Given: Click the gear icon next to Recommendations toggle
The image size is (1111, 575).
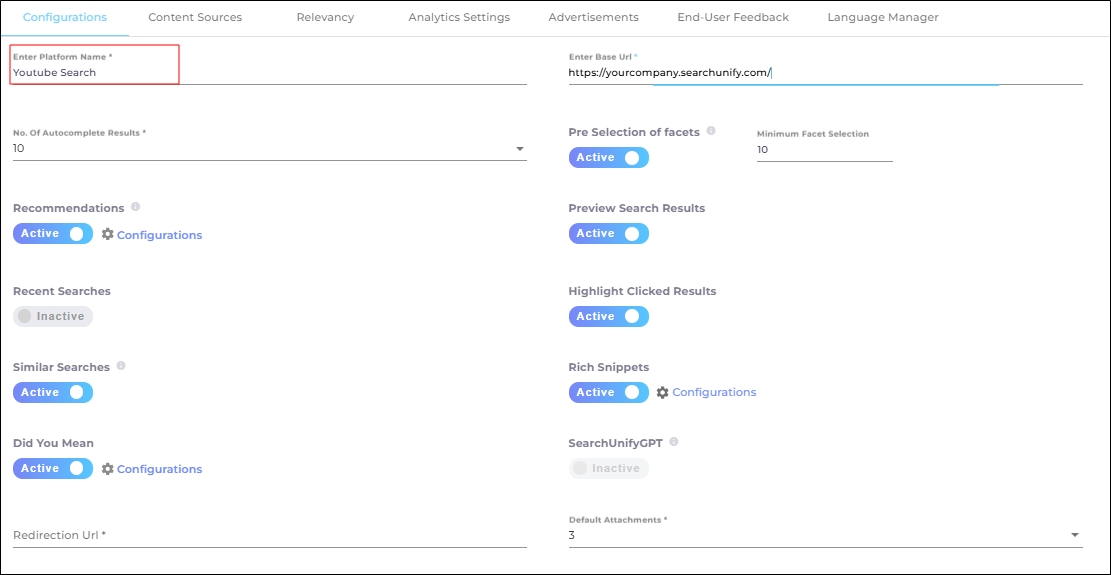Looking at the screenshot, I should point(108,234).
